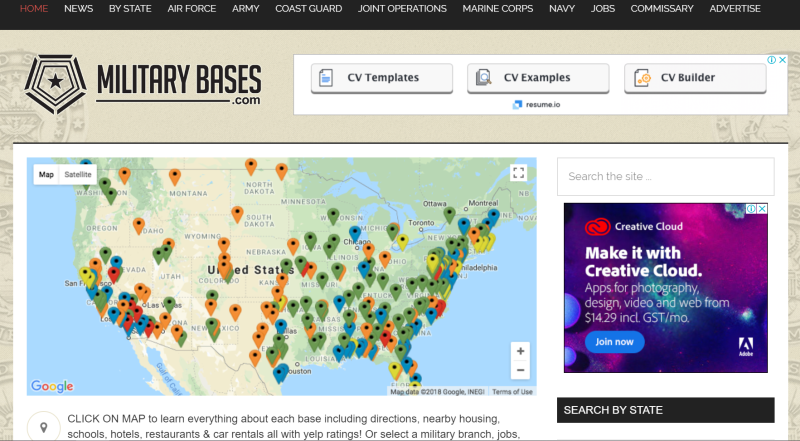
Task: Switch map to Map view
Action: coord(46,175)
